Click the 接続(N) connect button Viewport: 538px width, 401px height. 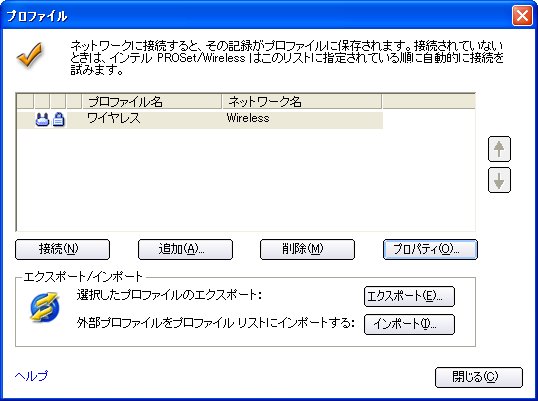pos(62,249)
